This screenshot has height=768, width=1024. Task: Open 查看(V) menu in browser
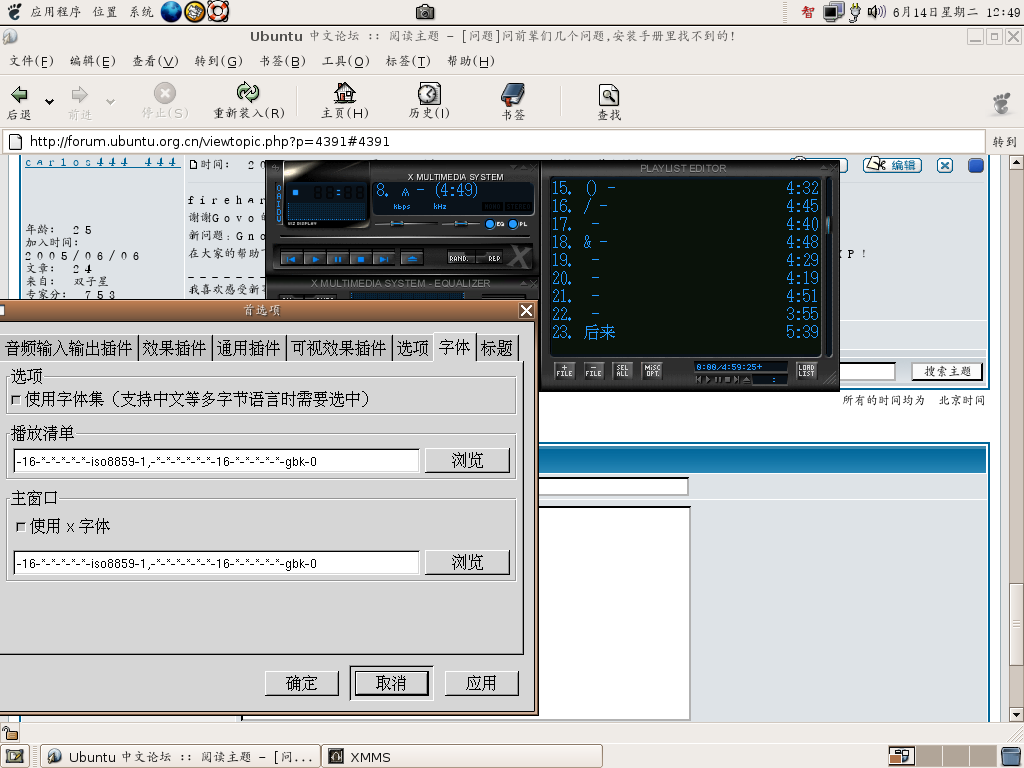(x=155, y=61)
